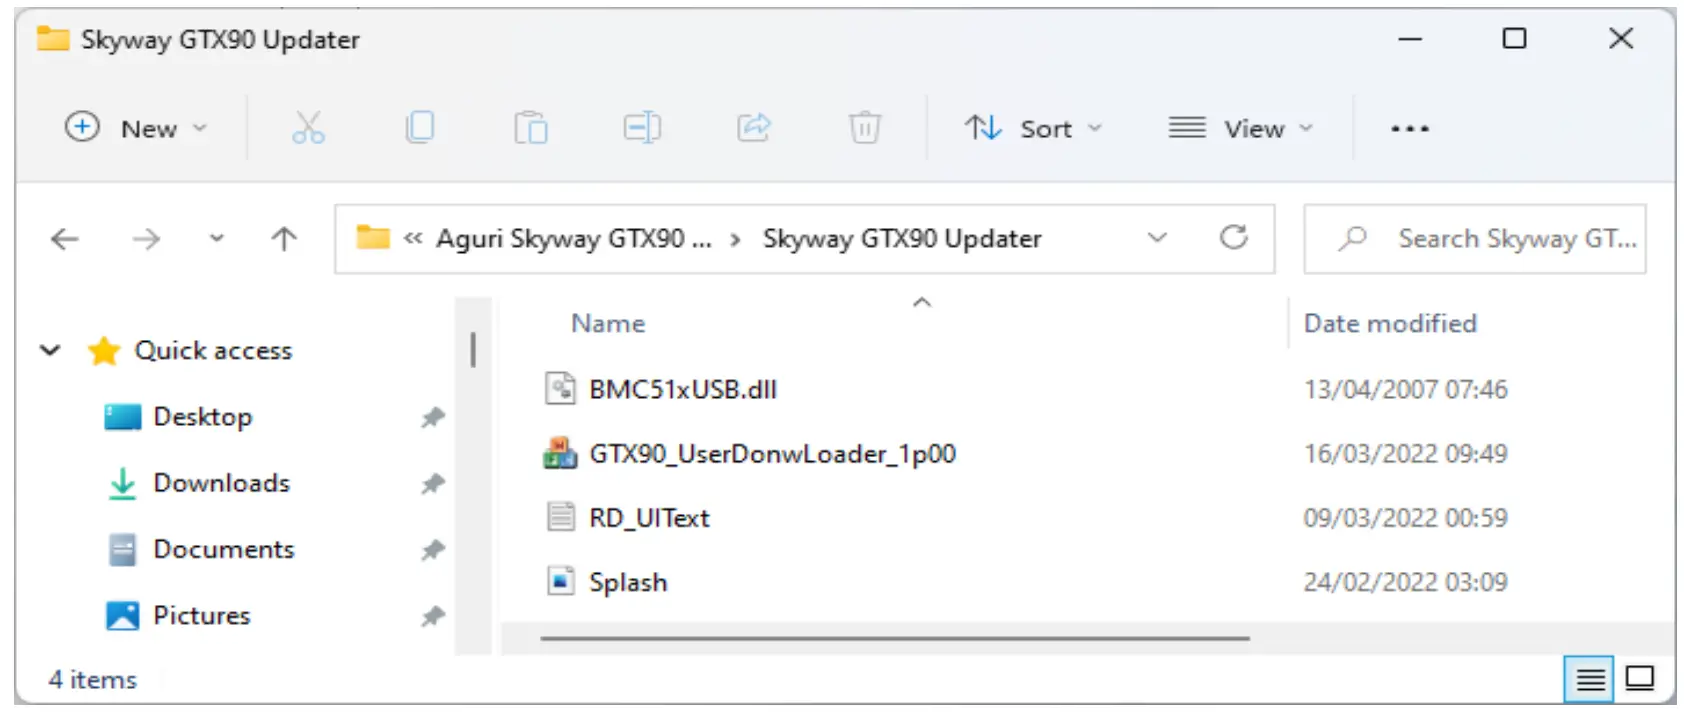Click the navigation pane vertical scrollbar
Screen dimensions: 1684x712
click(473, 350)
